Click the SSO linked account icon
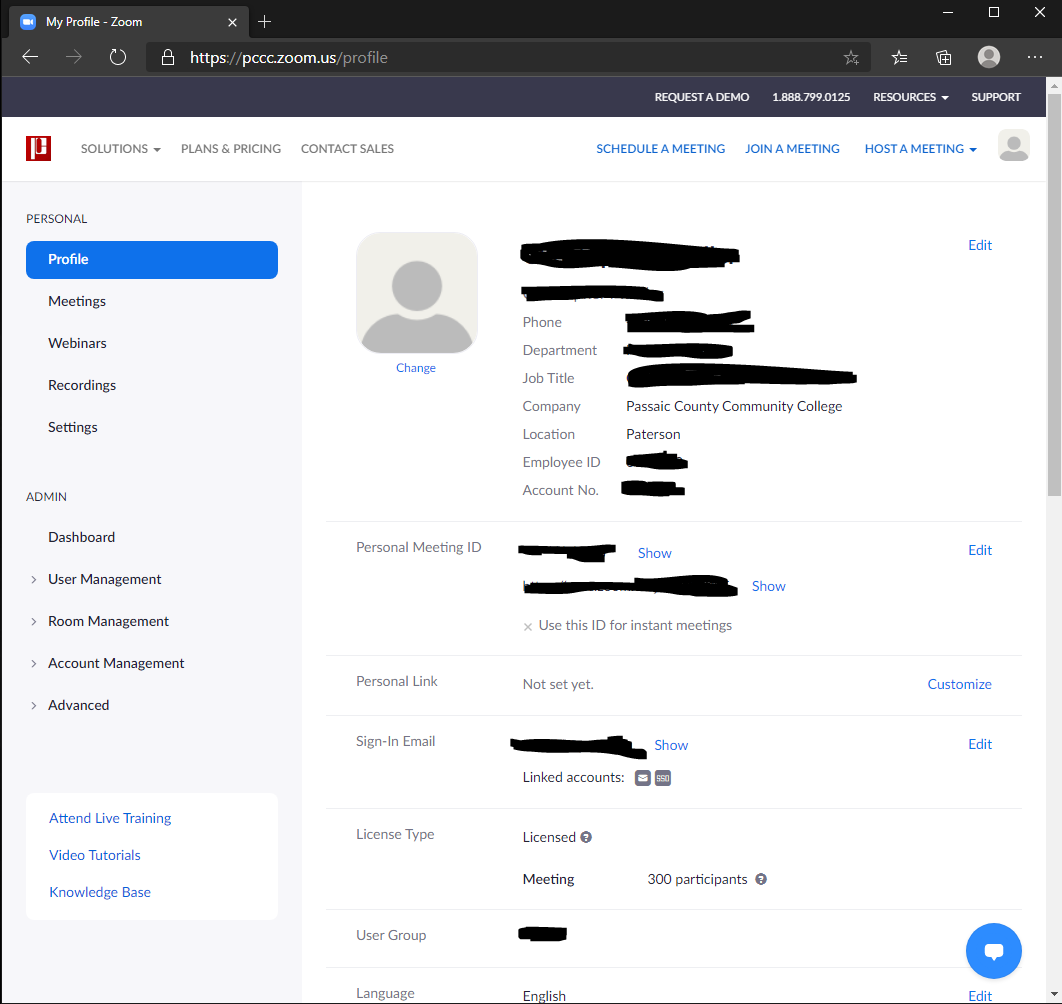This screenshot has height=1004, width=1062. [662, 778]
